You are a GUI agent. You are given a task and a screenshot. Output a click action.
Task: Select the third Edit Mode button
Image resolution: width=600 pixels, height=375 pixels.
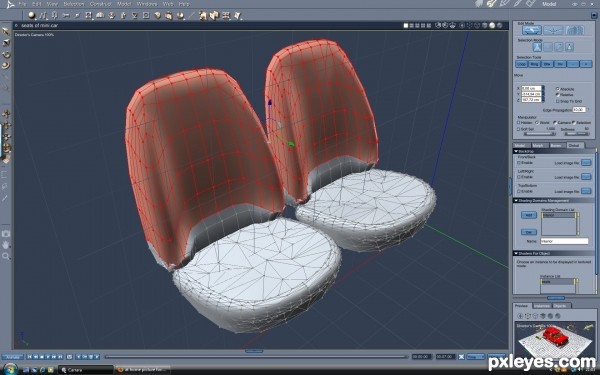(575, 30)
